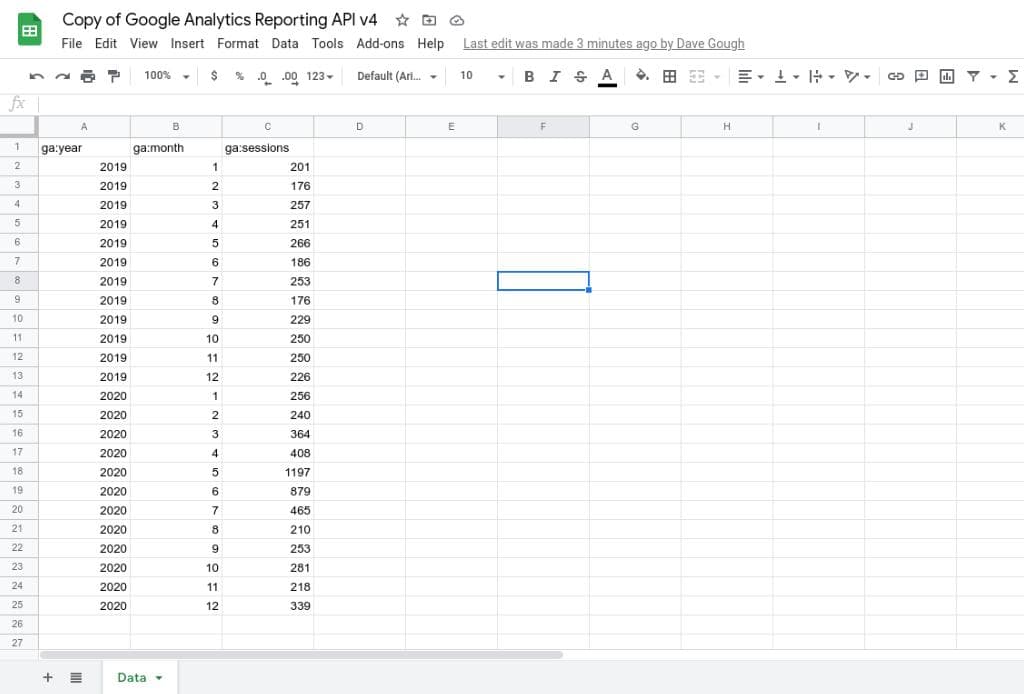Insert a chart

pos(946,76)
